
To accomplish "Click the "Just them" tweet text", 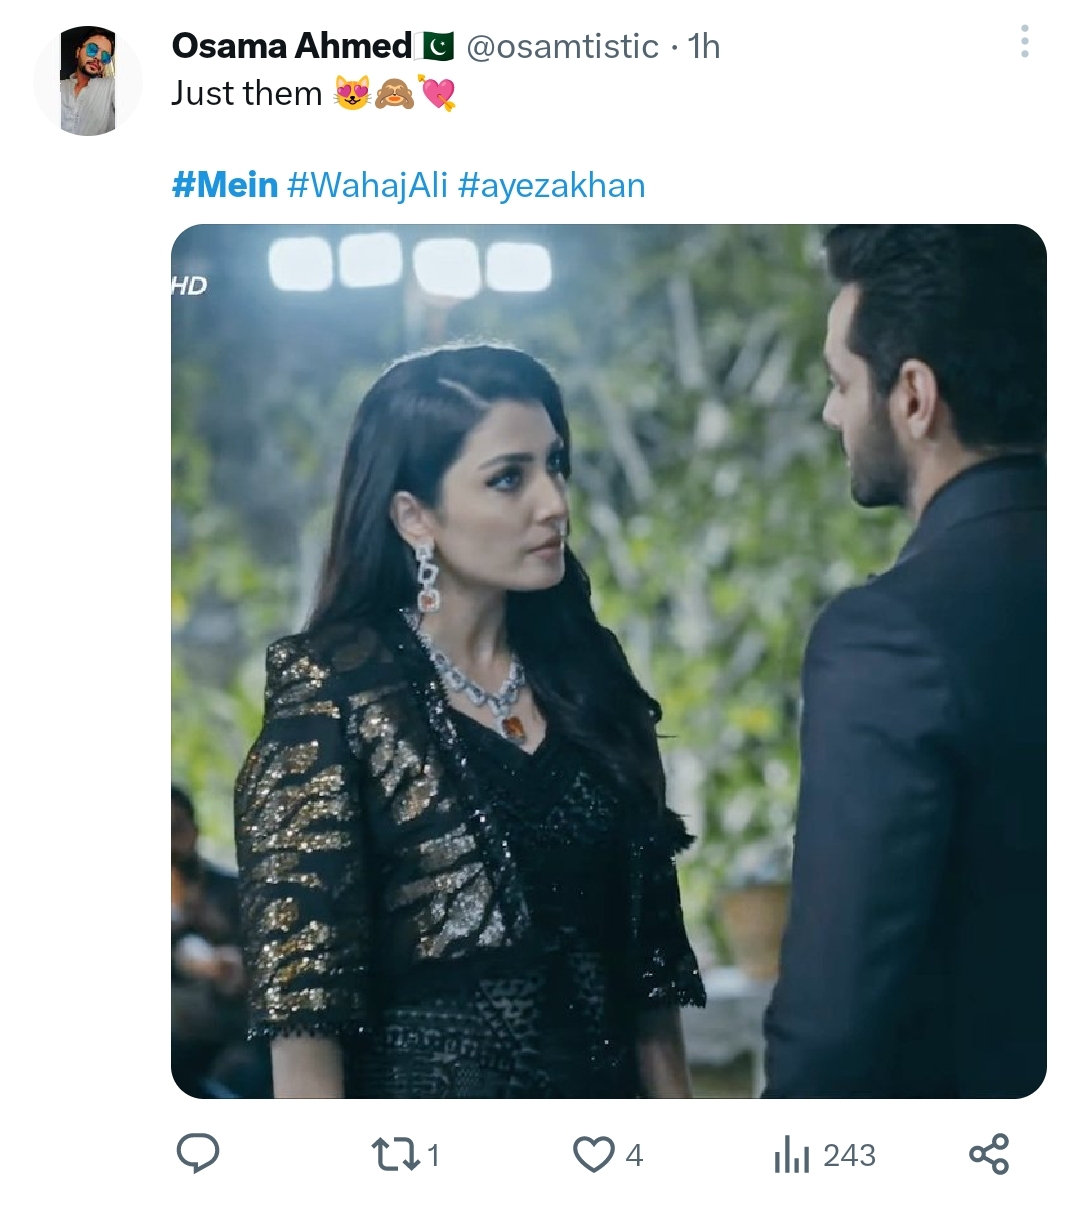I will [246, 93].
